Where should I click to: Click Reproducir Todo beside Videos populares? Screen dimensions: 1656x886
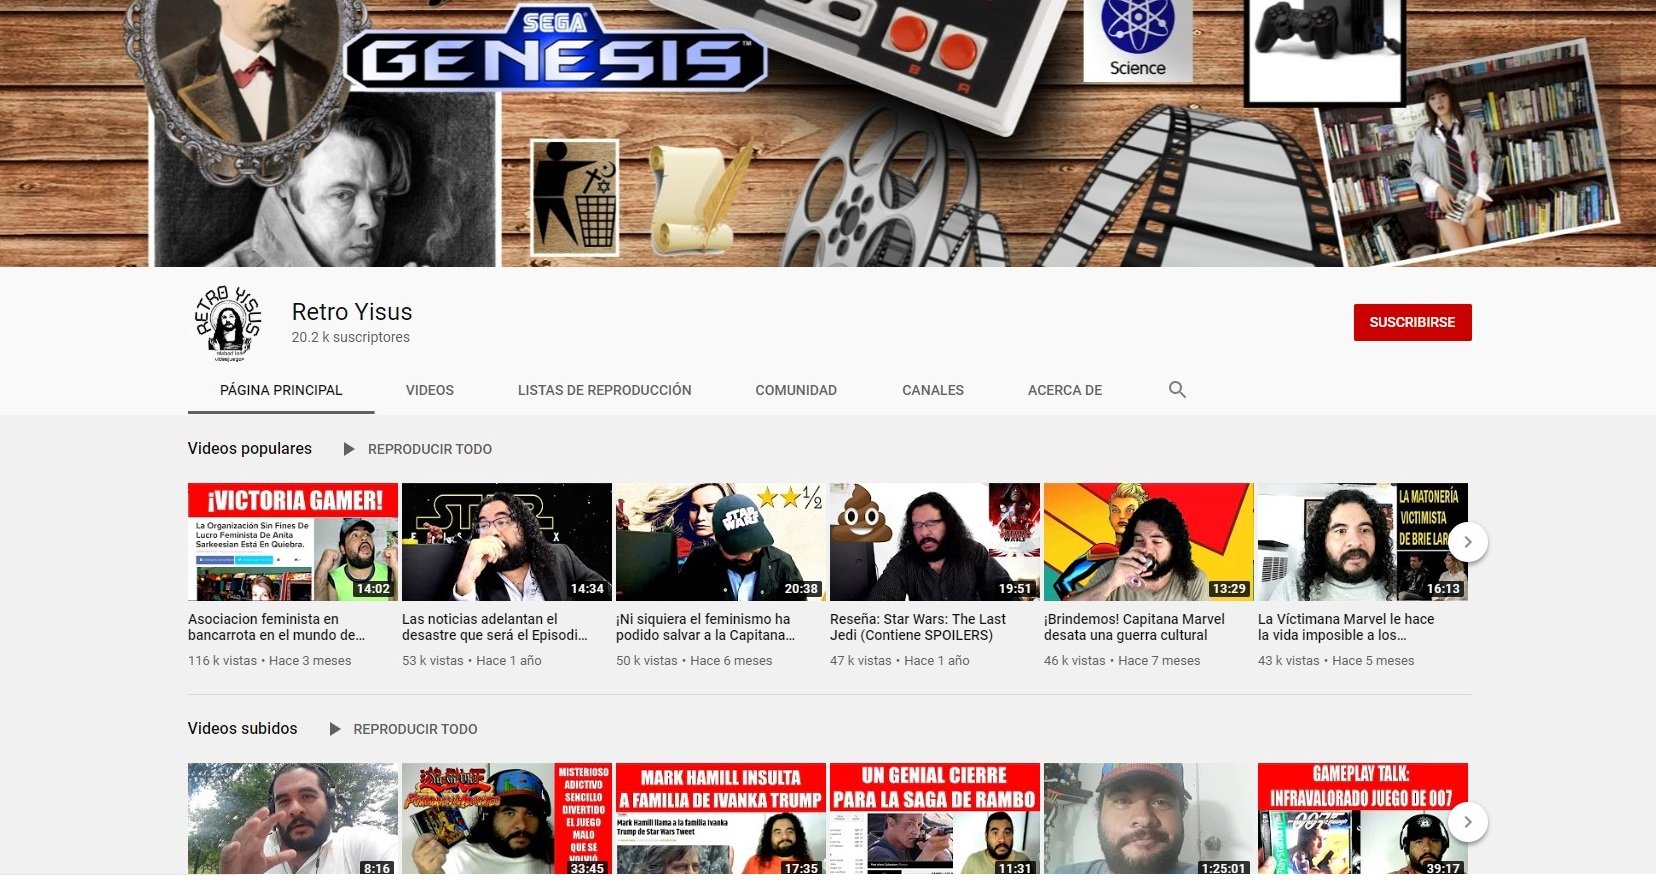pyautogui.click(x=430, y=449)
